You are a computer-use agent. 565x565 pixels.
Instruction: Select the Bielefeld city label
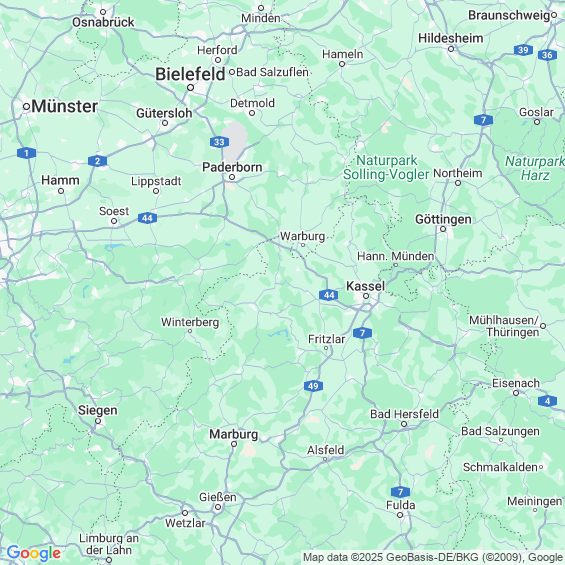[x=190, y=75]
